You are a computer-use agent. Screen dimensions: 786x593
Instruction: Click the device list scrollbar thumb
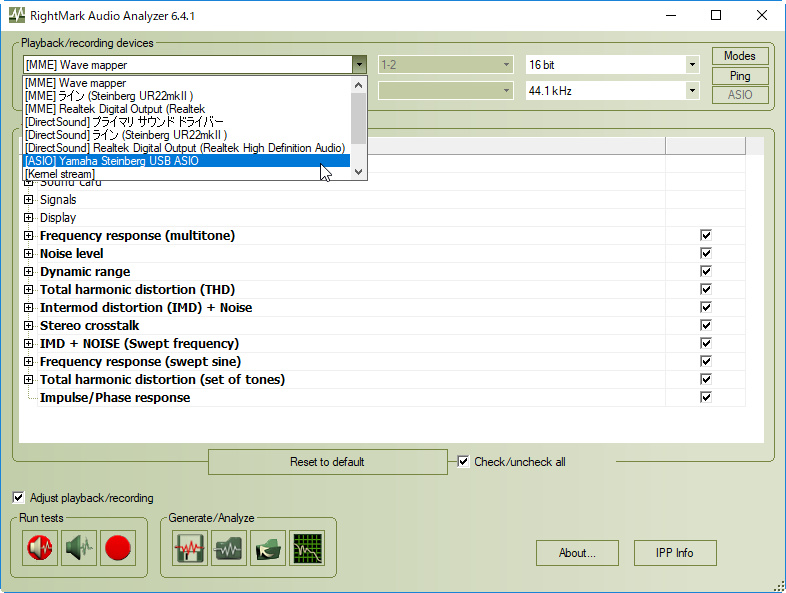click(x=358, y=118)
